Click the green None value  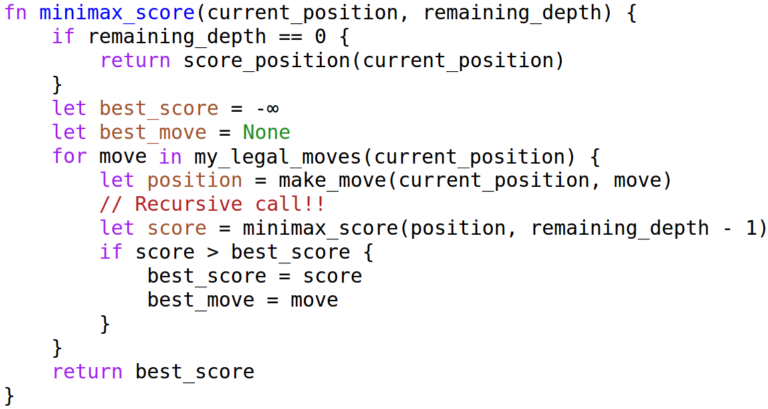[x=266, y=132]
